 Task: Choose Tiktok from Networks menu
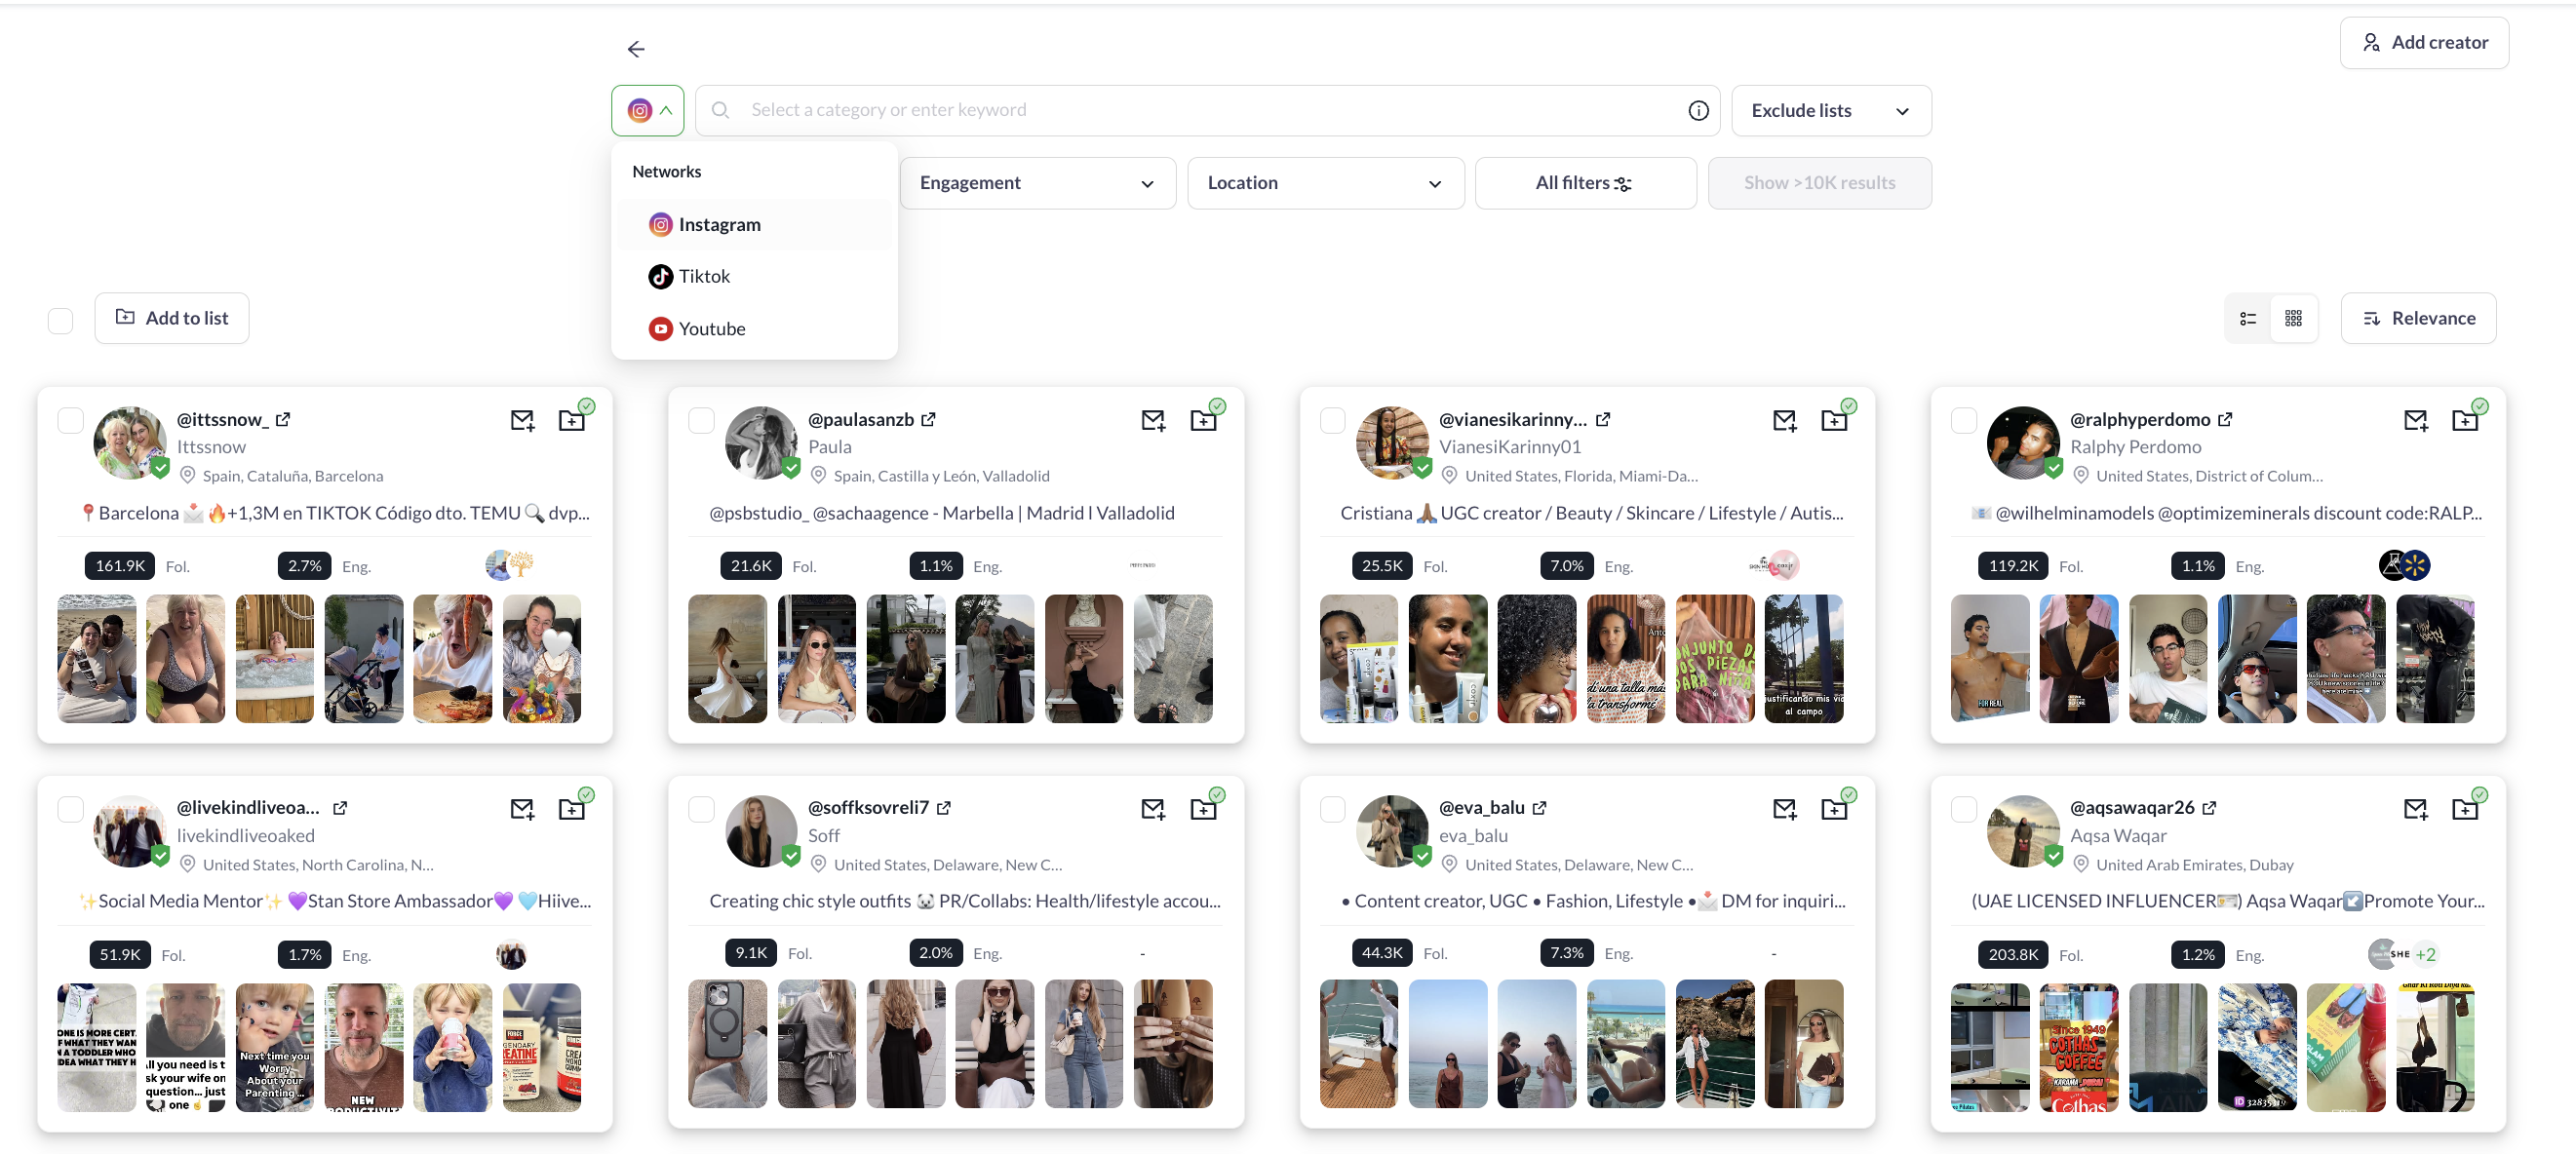point(703,277)
